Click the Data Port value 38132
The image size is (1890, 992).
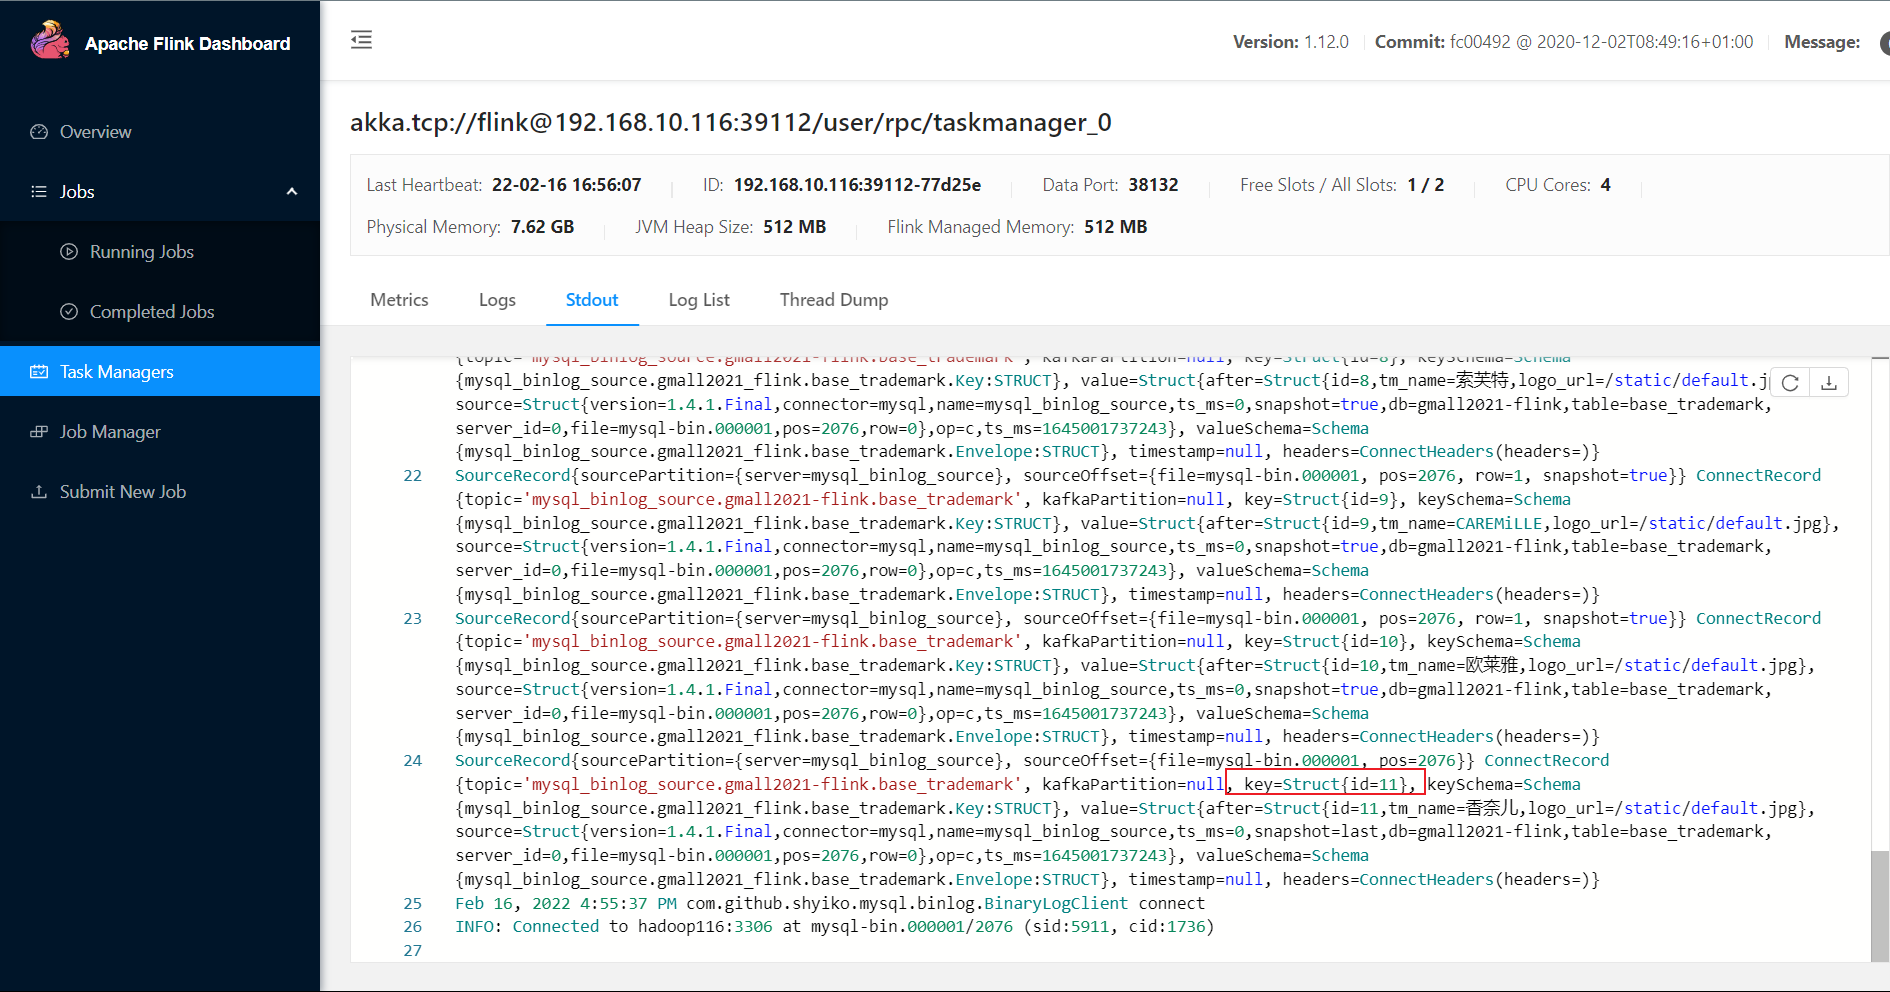click(x=1153, y=185)
